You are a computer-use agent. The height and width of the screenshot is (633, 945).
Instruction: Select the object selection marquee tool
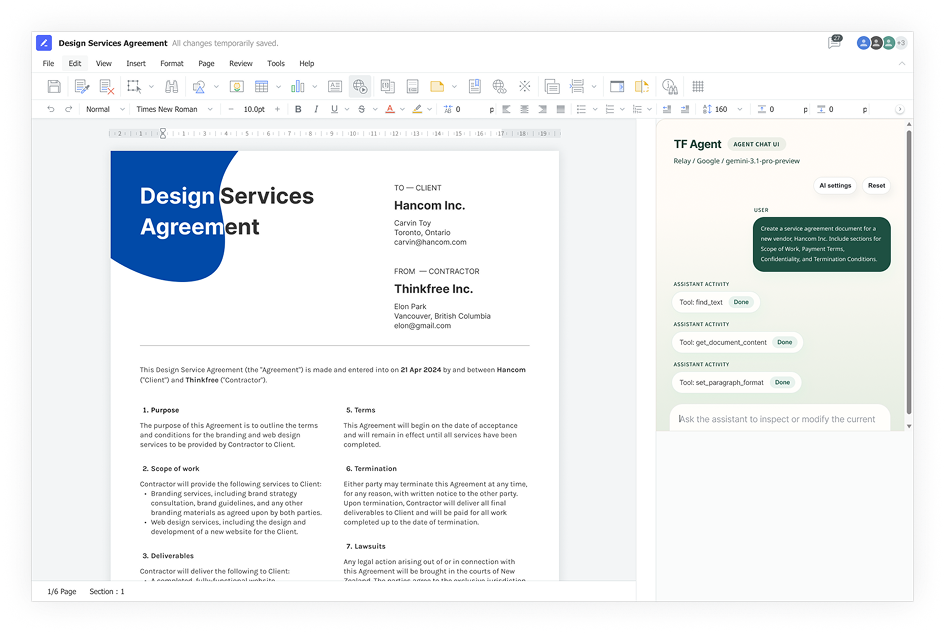pyautogui.click(x=134, y=86)
